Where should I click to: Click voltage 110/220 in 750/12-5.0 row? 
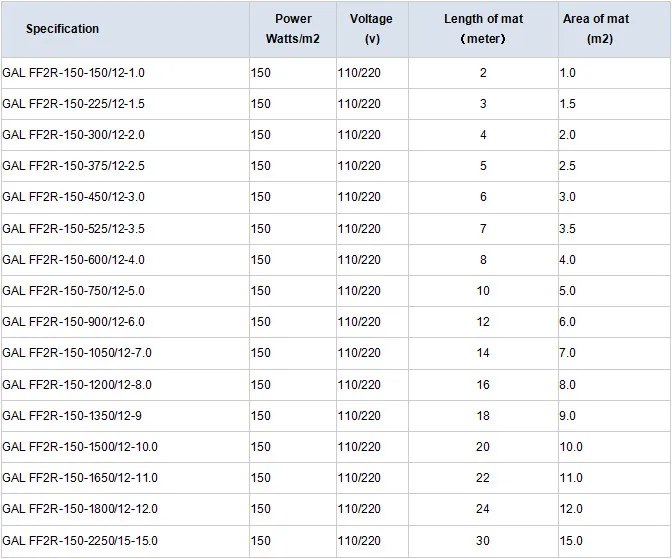pyautogui.click(x=359, y=291)
